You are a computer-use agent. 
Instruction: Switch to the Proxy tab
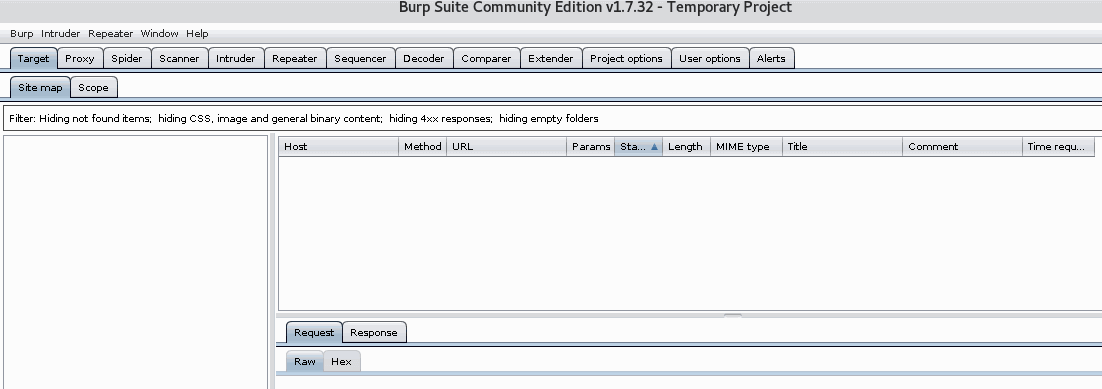79,58
